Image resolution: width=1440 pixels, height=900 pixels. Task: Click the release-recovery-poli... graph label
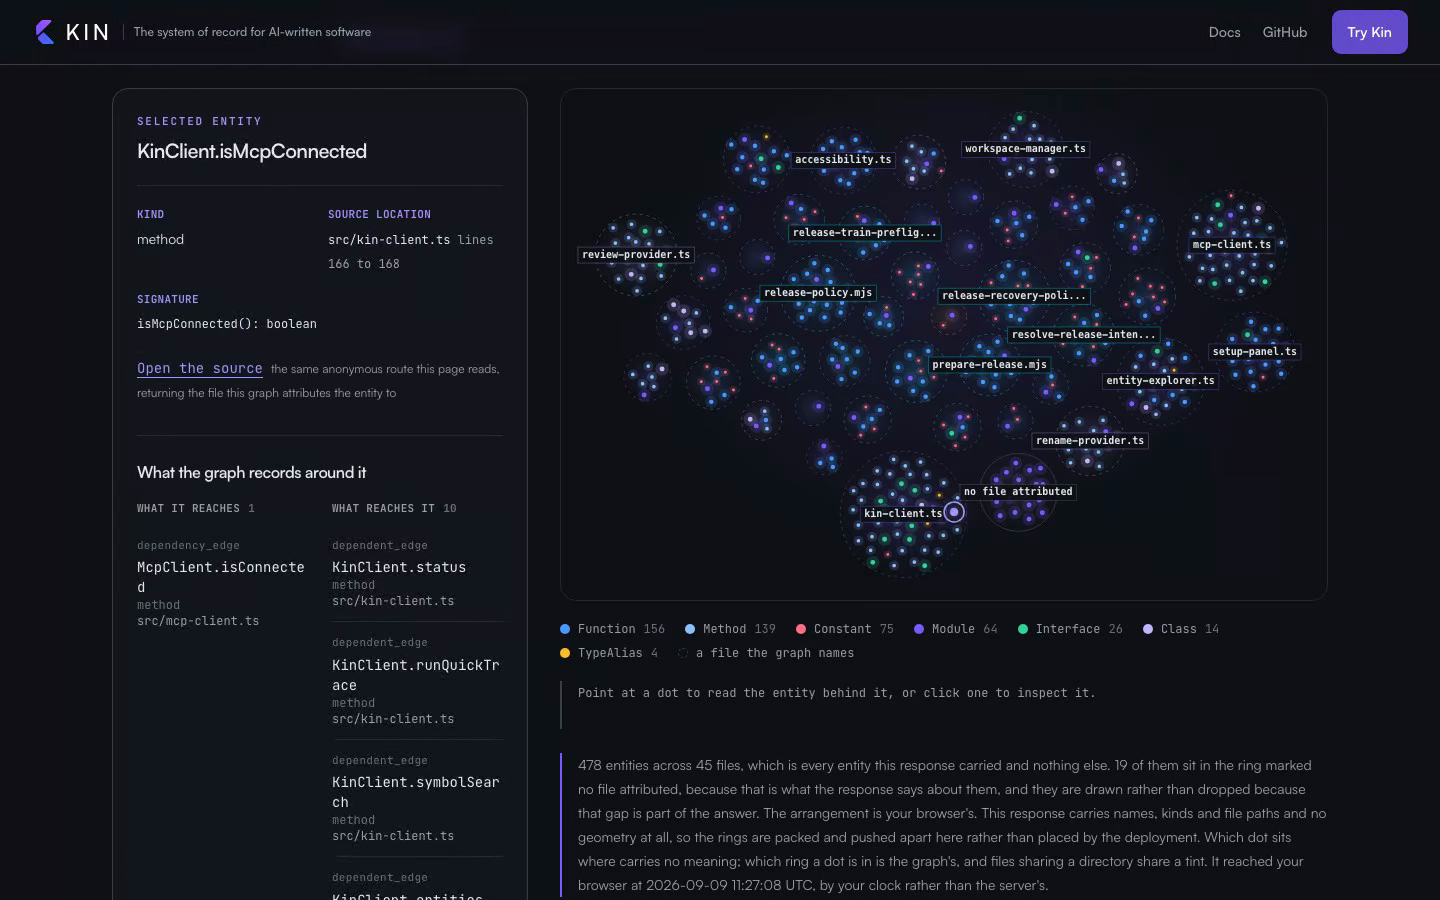[1014, 295]
